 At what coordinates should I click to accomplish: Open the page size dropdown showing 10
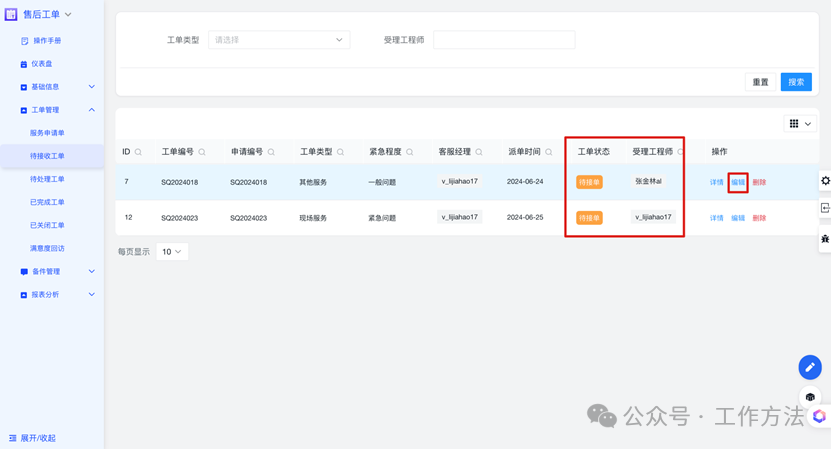point(172,252)
